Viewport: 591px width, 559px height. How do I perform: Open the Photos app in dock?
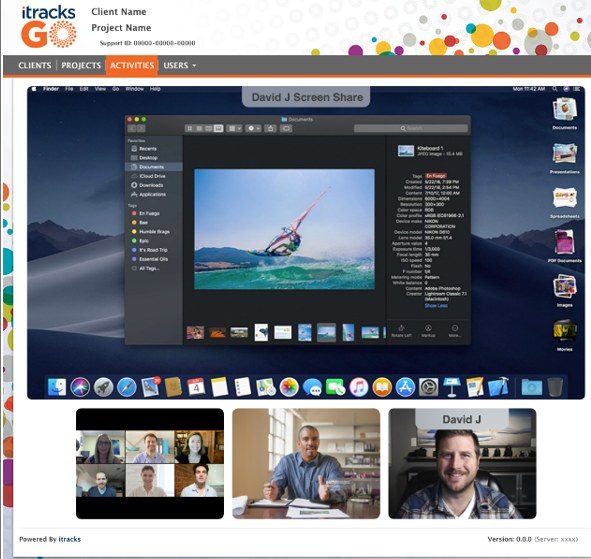click(289, 387)
